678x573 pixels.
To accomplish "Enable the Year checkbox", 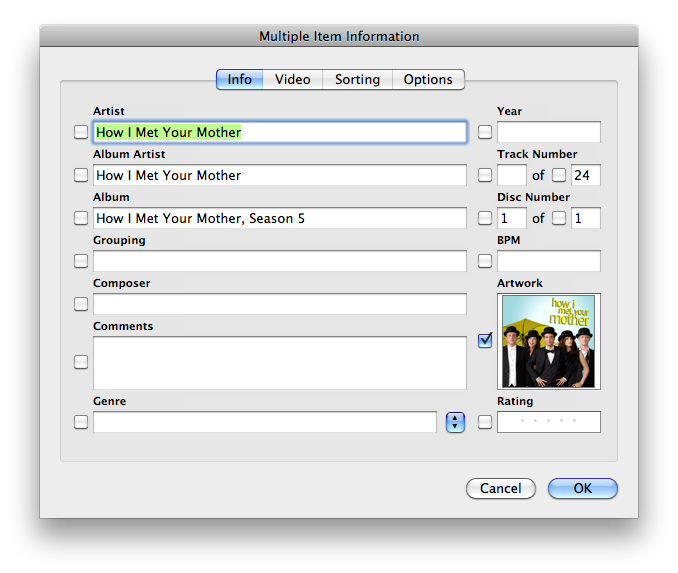I will click(x=485, y=132).
